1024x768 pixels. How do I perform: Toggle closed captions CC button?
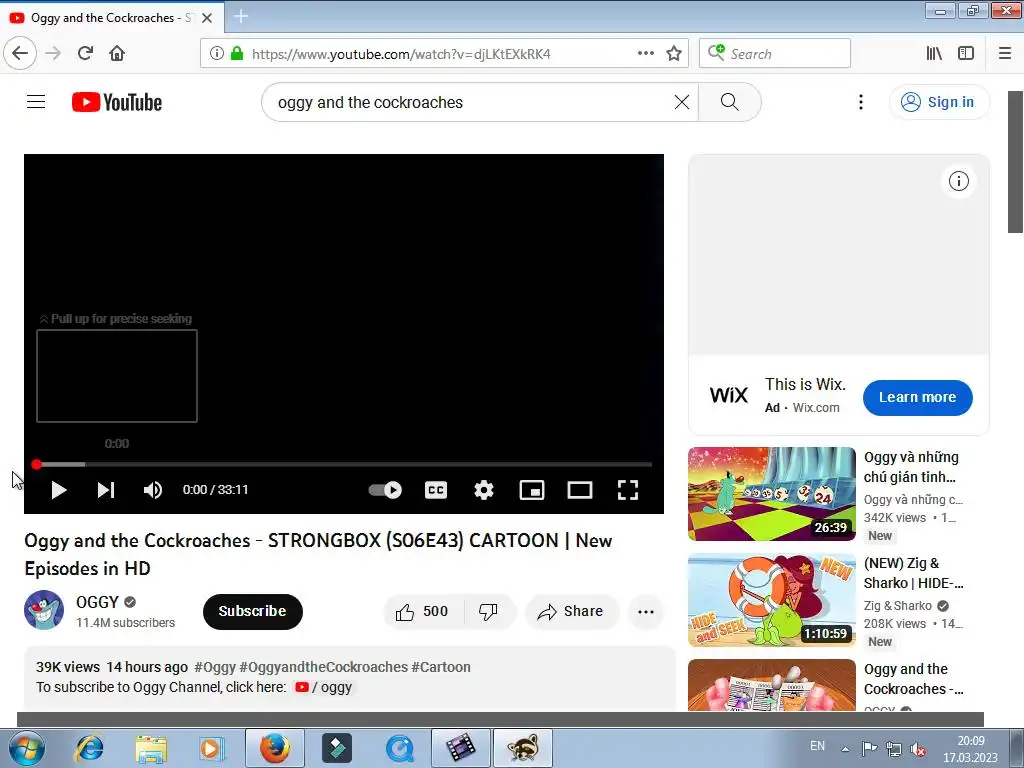[x=436, y=490]
